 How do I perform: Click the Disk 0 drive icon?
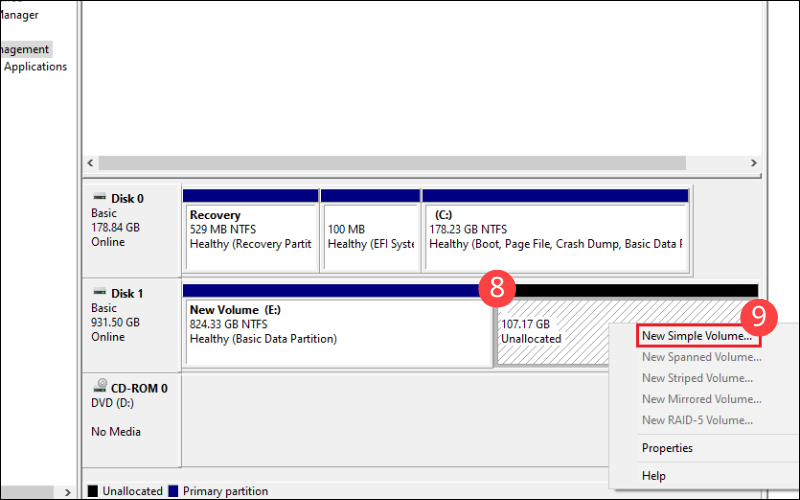pos(99,197)
